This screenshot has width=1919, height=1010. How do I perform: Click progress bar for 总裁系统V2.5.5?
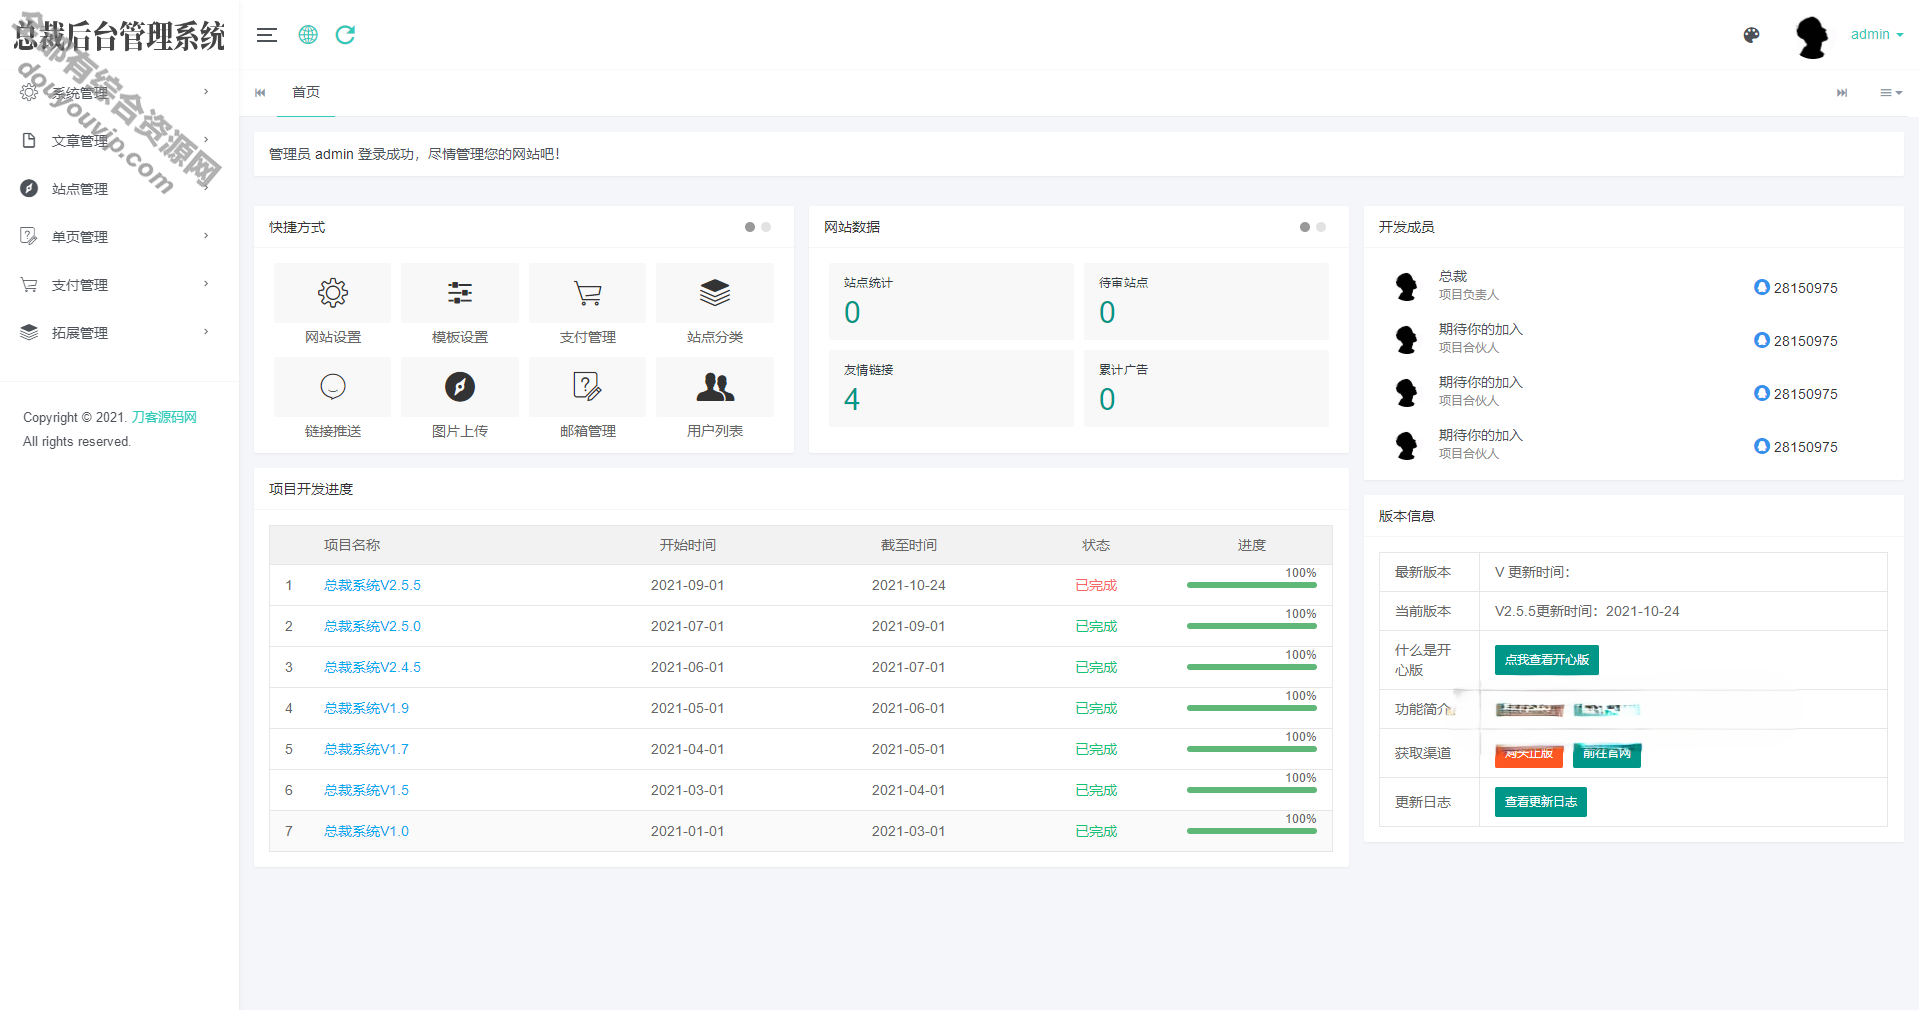click(1251, 585)
